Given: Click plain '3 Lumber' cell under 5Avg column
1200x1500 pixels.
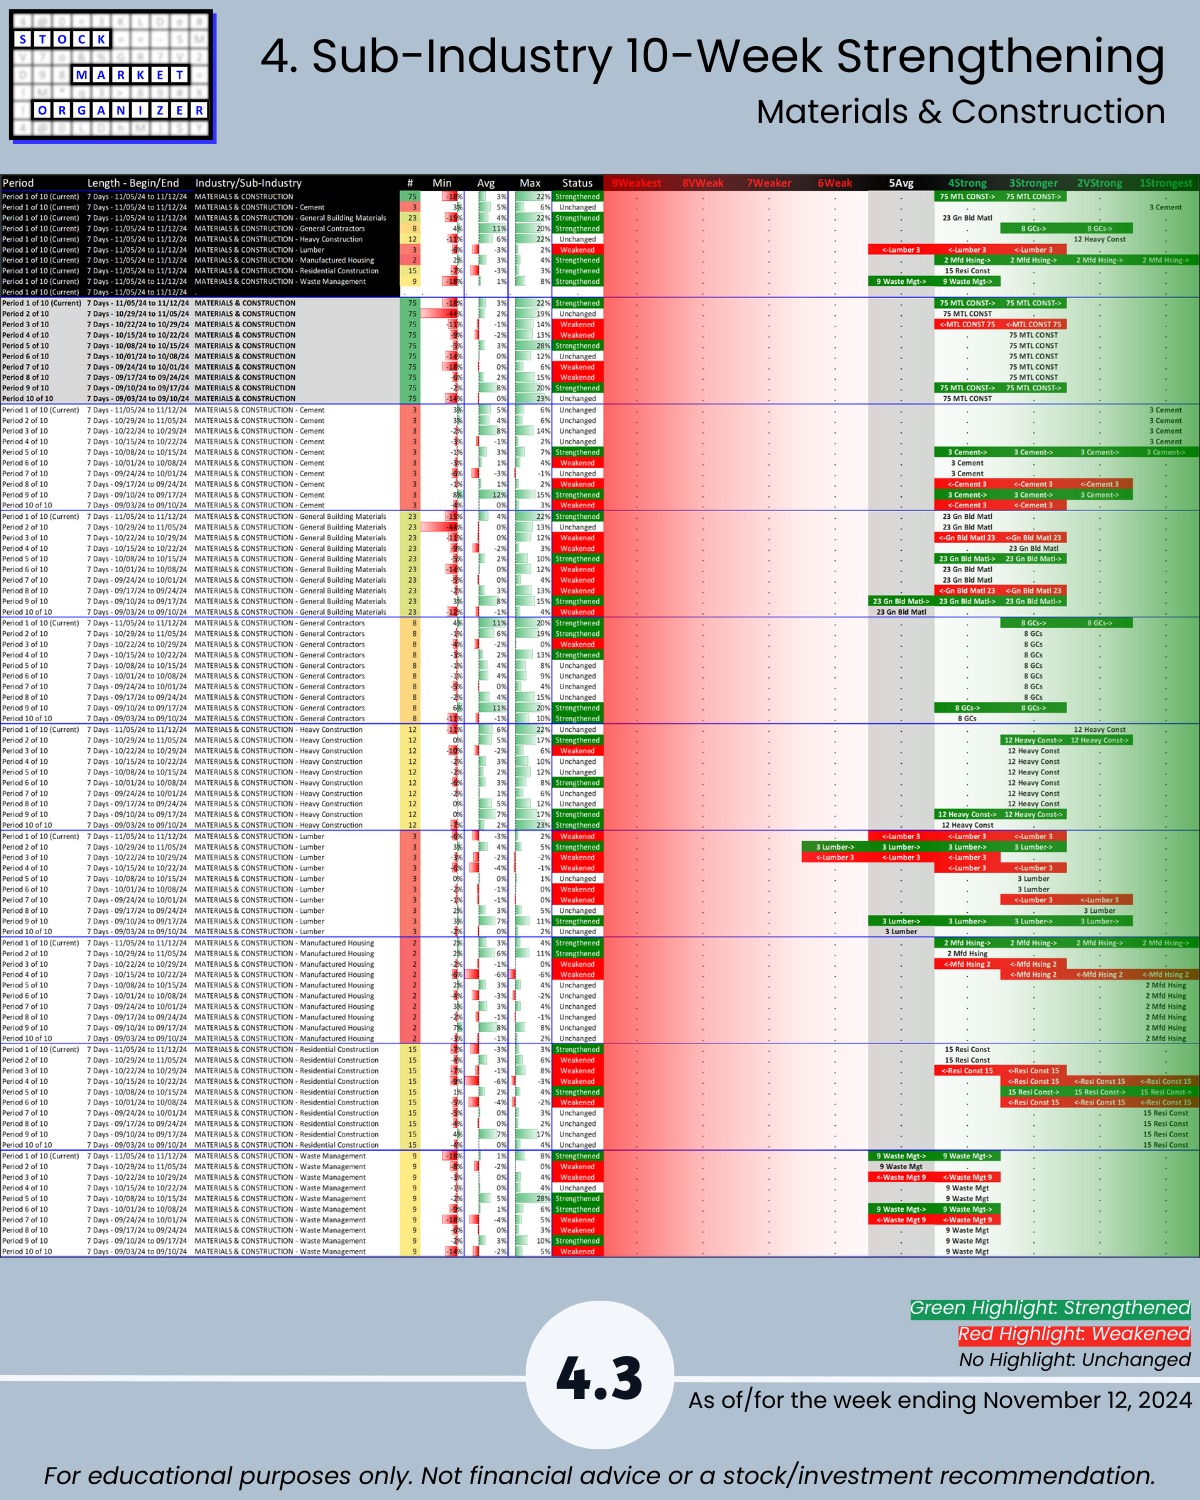Looking at the screenshot, I should (x=901, y=932).
